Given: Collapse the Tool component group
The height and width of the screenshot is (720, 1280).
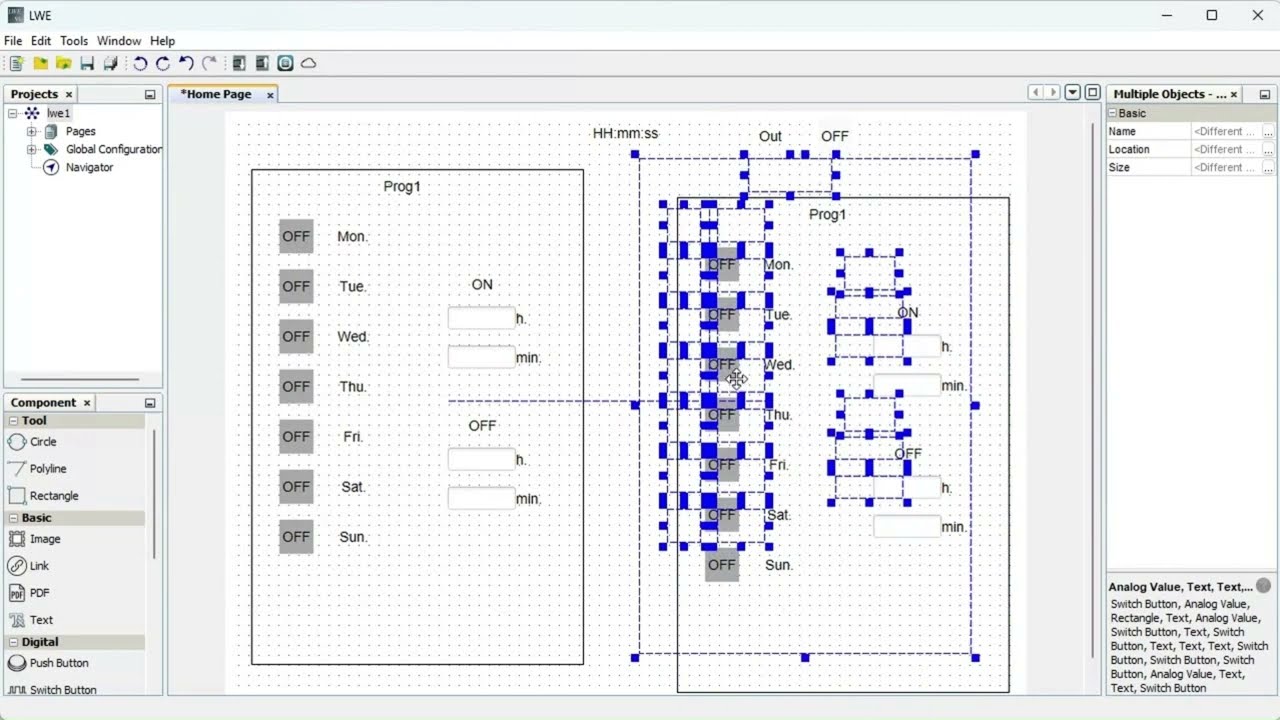Looking at the screenshot, I should 14,421.
